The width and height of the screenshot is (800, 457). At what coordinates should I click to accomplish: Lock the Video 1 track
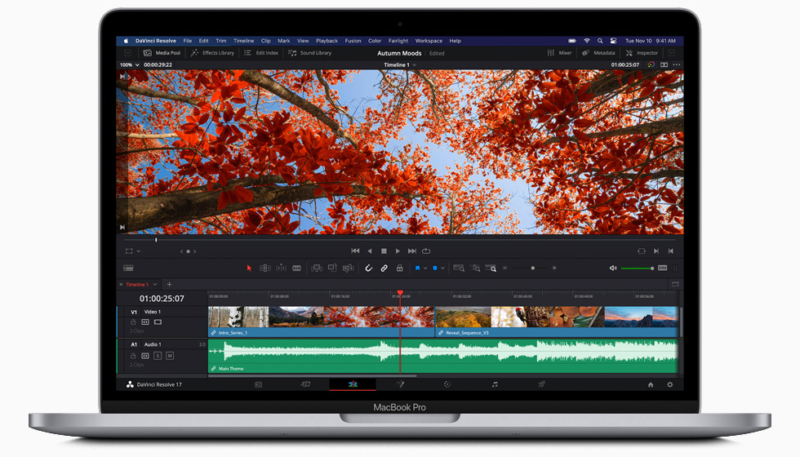tap(133, 323)
